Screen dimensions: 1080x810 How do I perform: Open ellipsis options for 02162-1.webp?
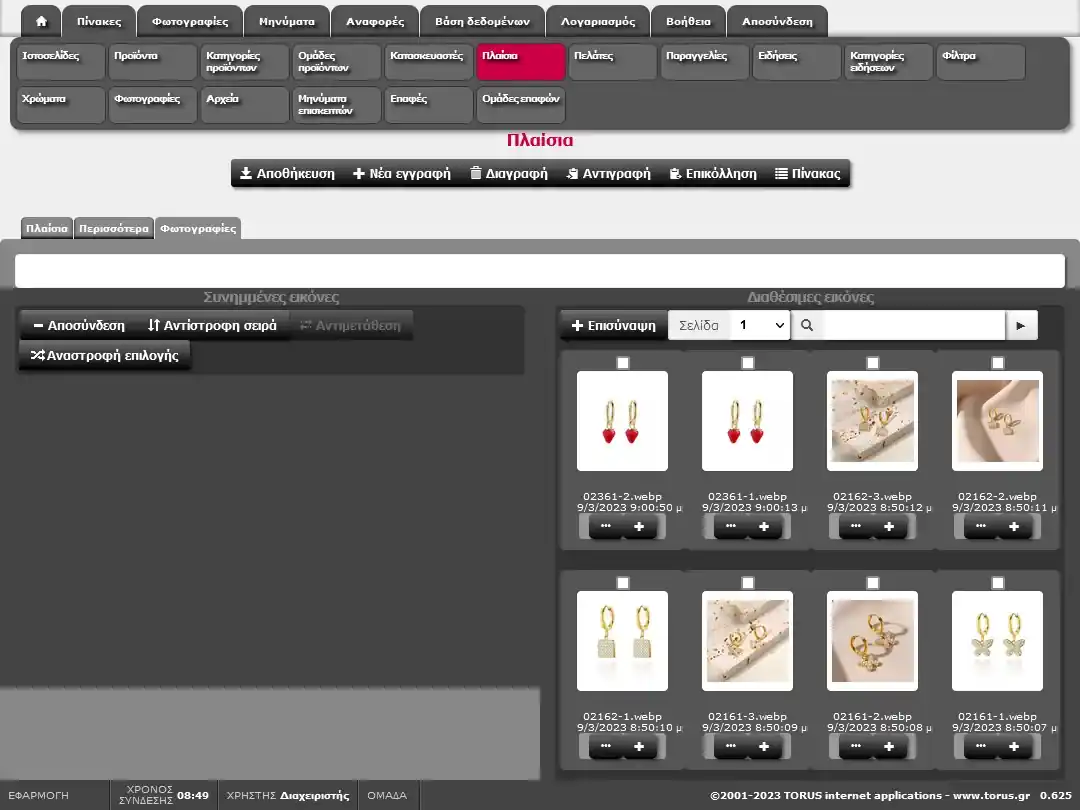[605, 746]
